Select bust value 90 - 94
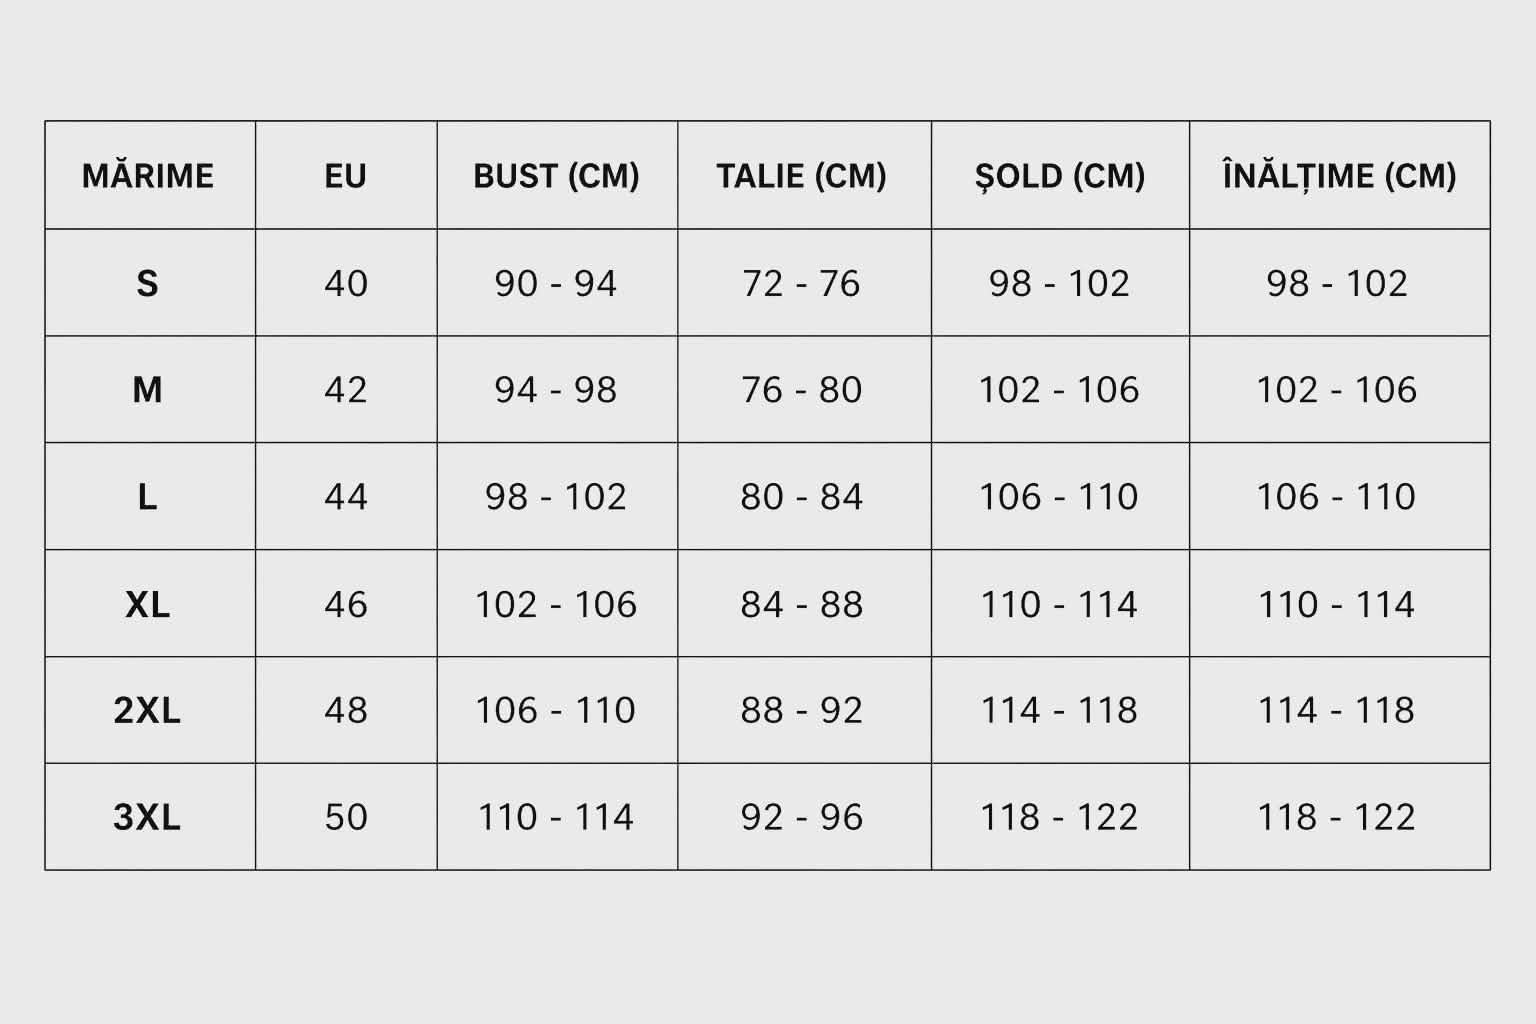This screenshot has height=1024, width=1536. 556,284
